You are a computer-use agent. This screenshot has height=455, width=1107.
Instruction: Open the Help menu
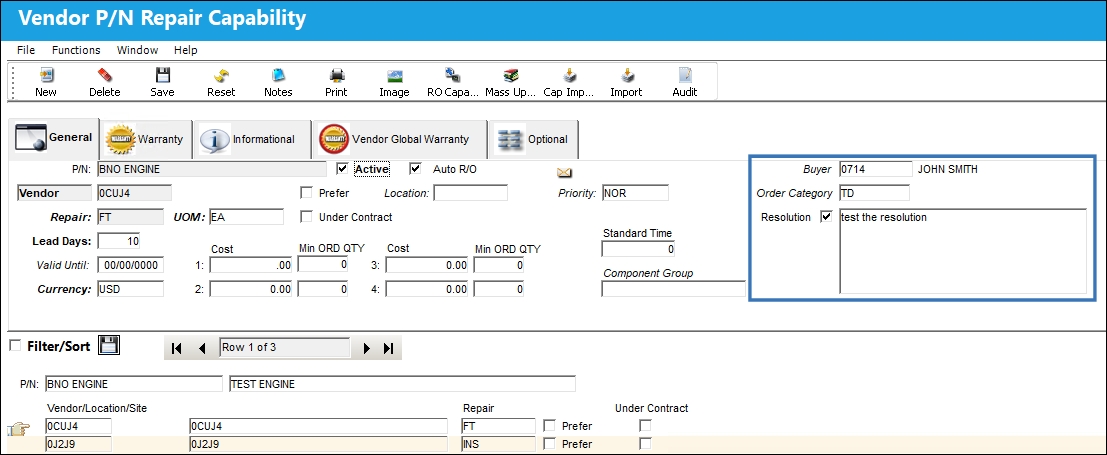coord(186,50)
